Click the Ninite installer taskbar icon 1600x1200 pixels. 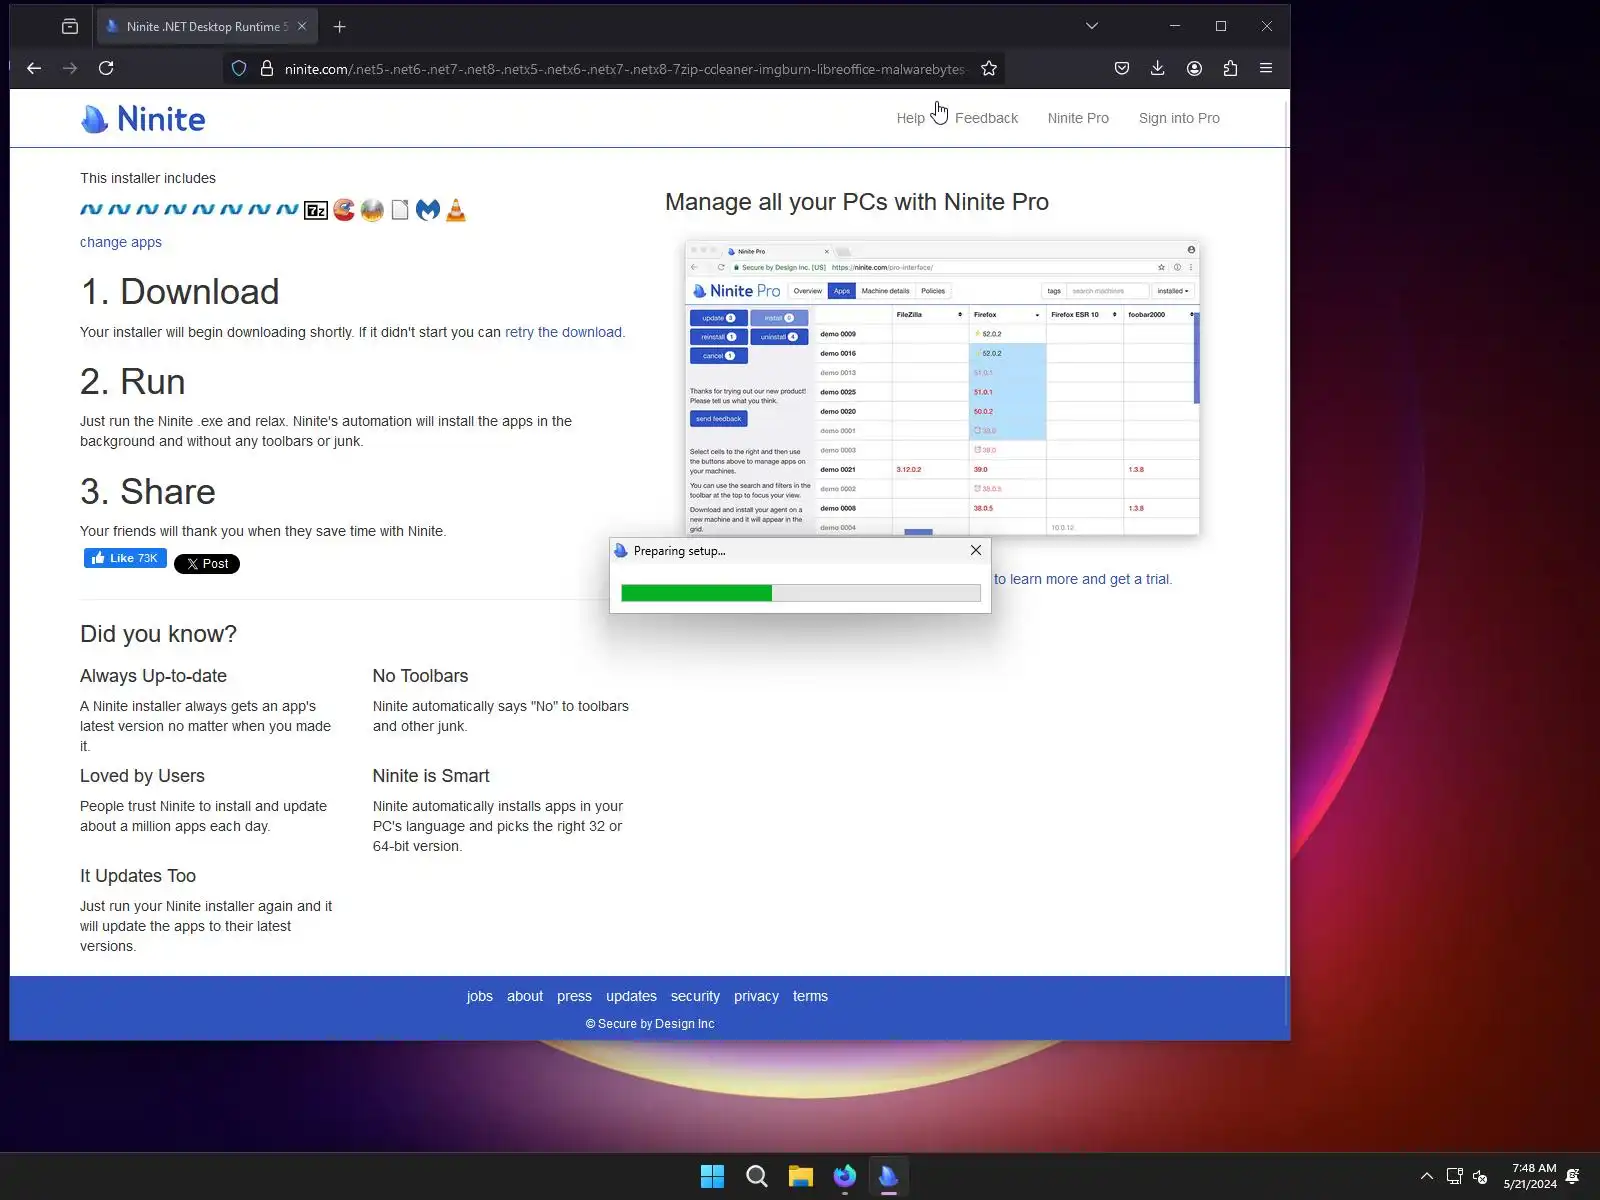point(889,1176)
